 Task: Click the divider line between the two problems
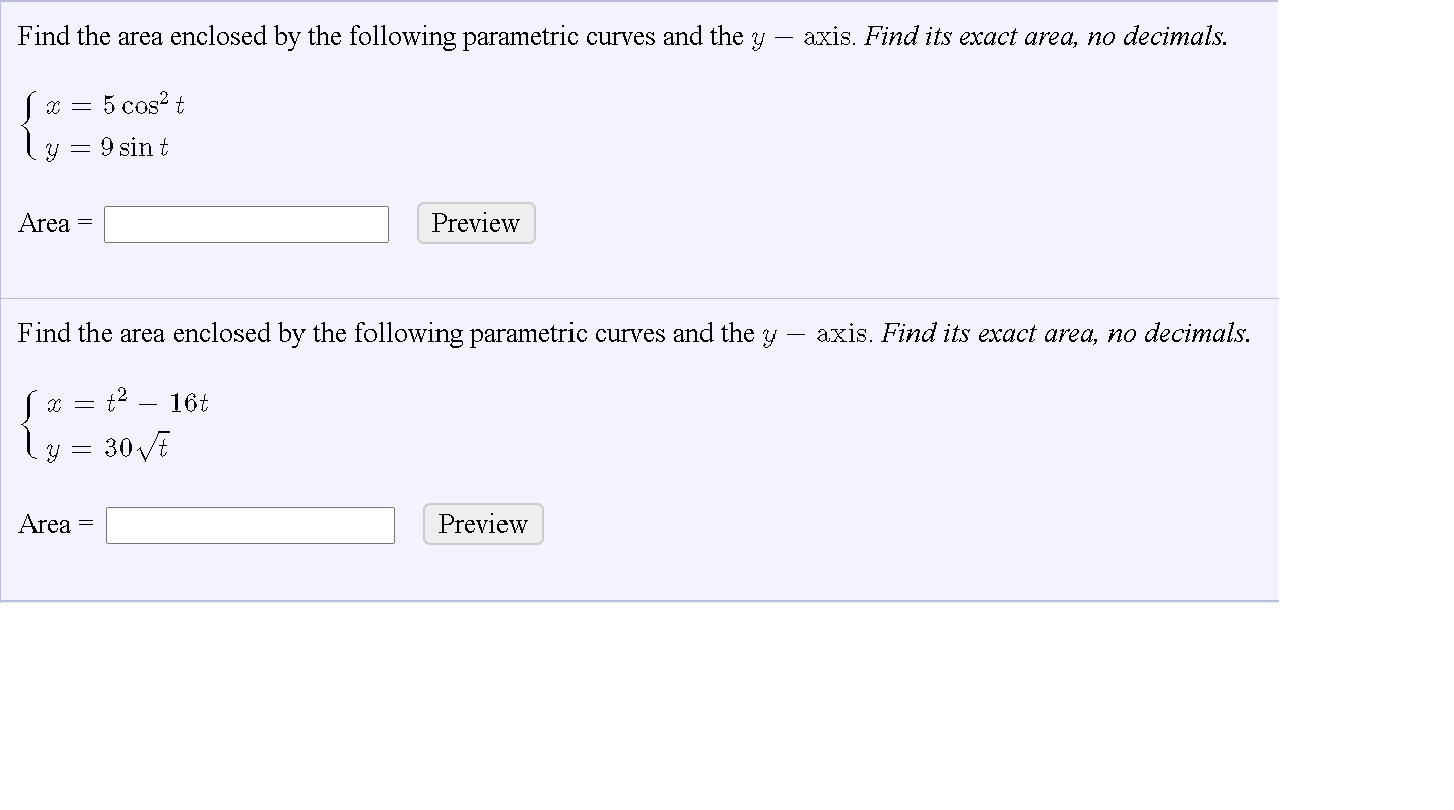tap(640, 299)
